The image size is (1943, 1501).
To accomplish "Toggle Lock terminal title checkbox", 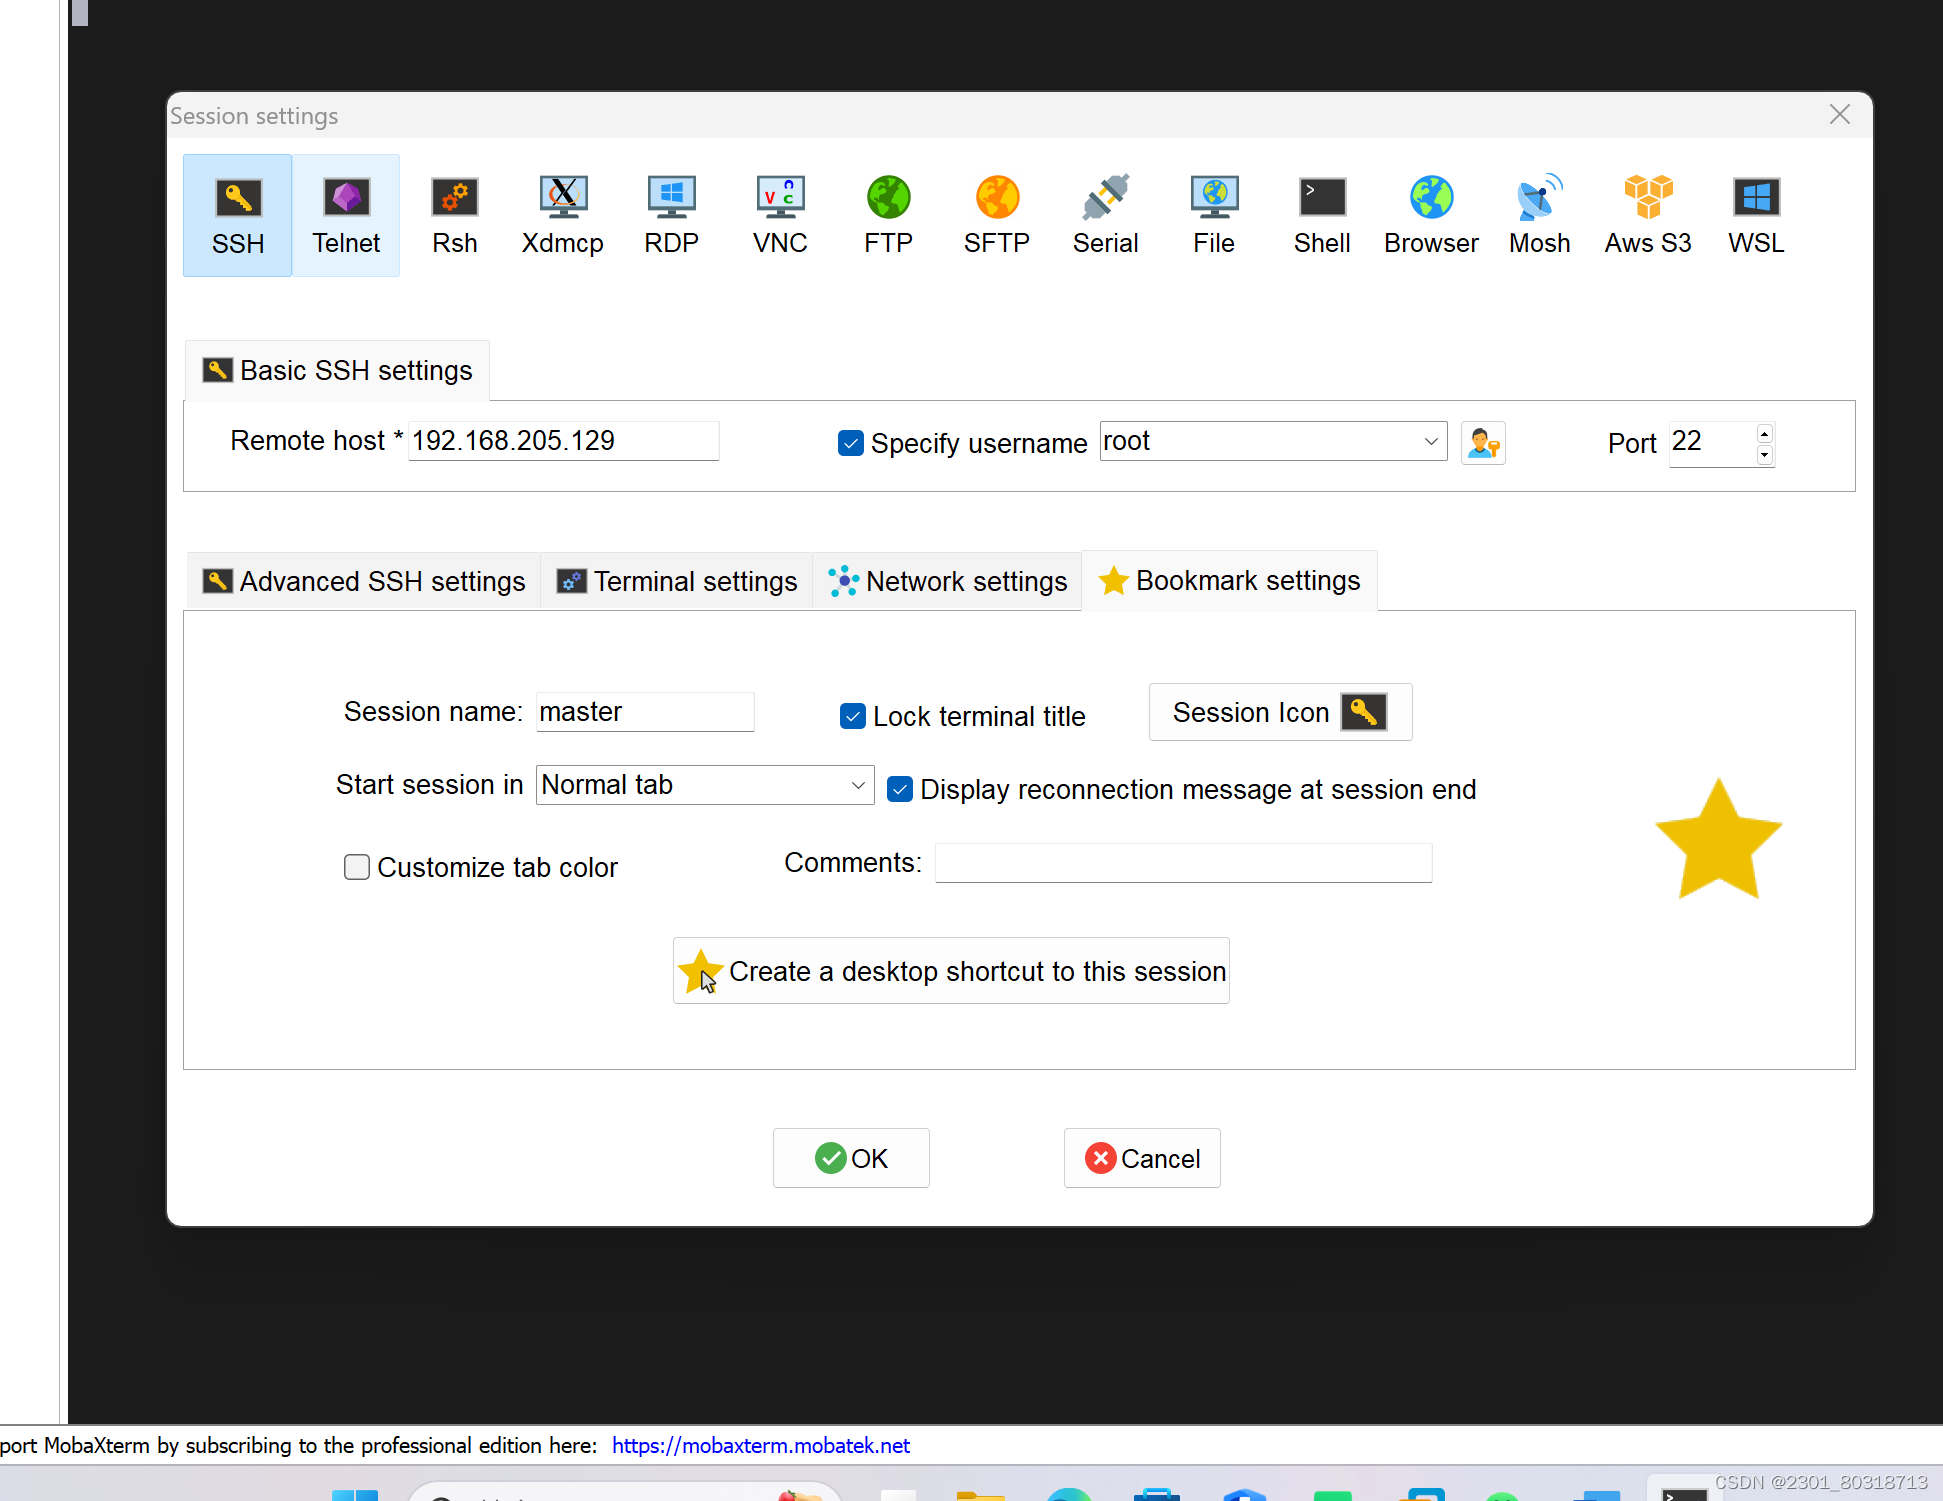I will point(853,716).
